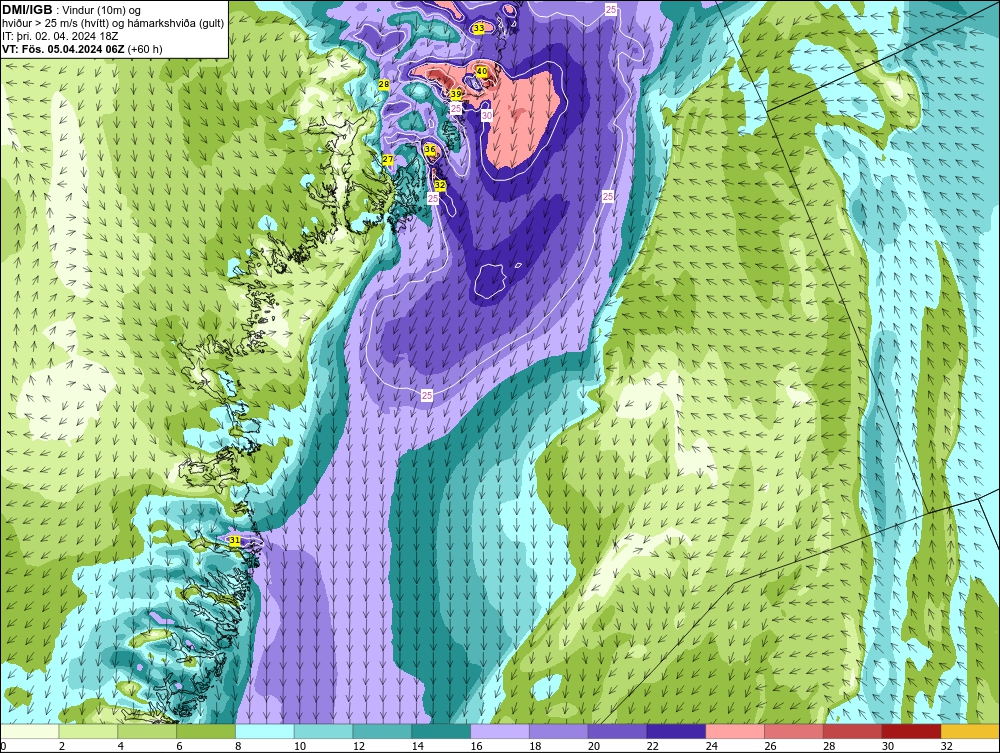The image size is (1000, 753).
Task: Select the lowest 25 contour label on the map
Action: point(427,396)
